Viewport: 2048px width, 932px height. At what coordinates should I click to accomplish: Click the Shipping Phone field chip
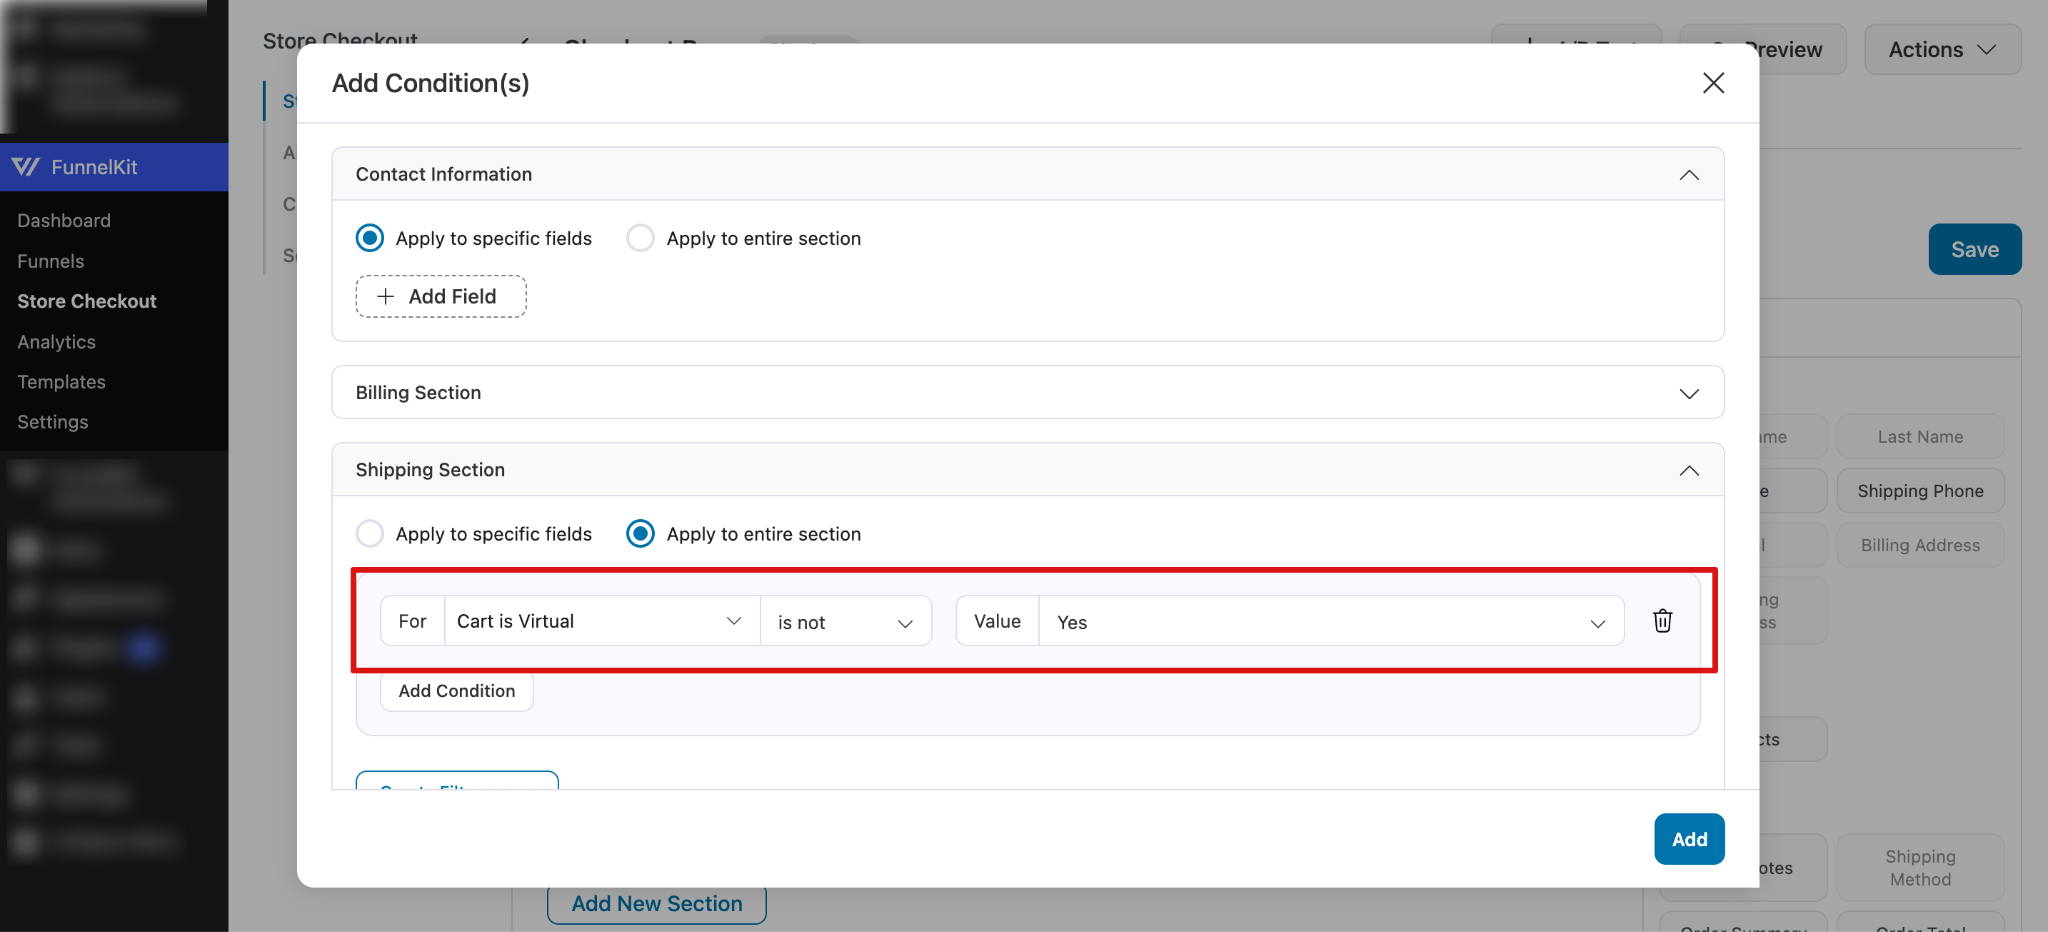tap(1920, 490)
